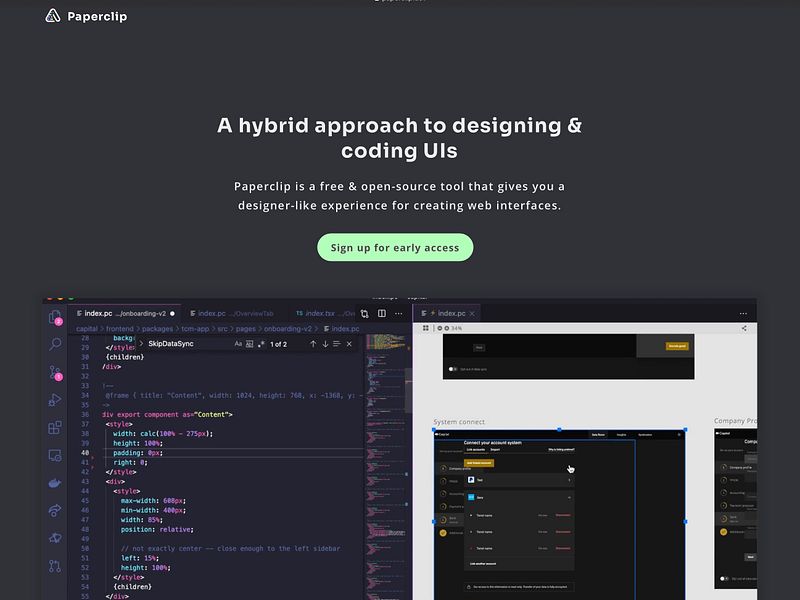Click the pages breadcrumb segment
The image size is (800, 600).
pos(245,329)
